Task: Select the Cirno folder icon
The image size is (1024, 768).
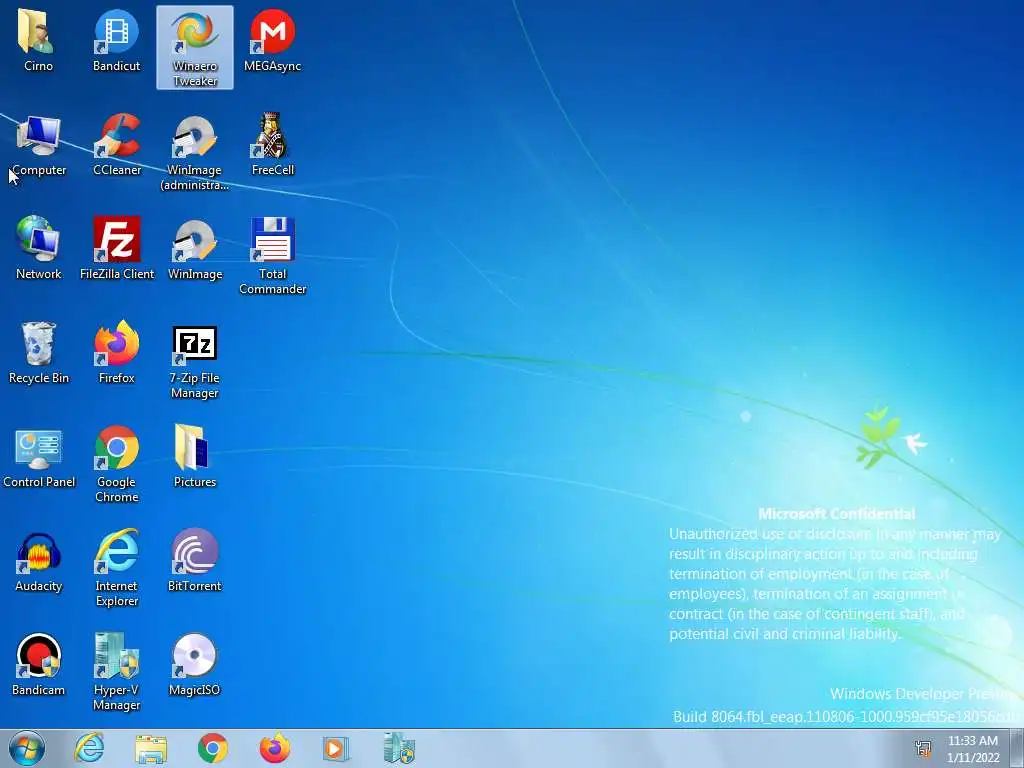Action: 38,40
